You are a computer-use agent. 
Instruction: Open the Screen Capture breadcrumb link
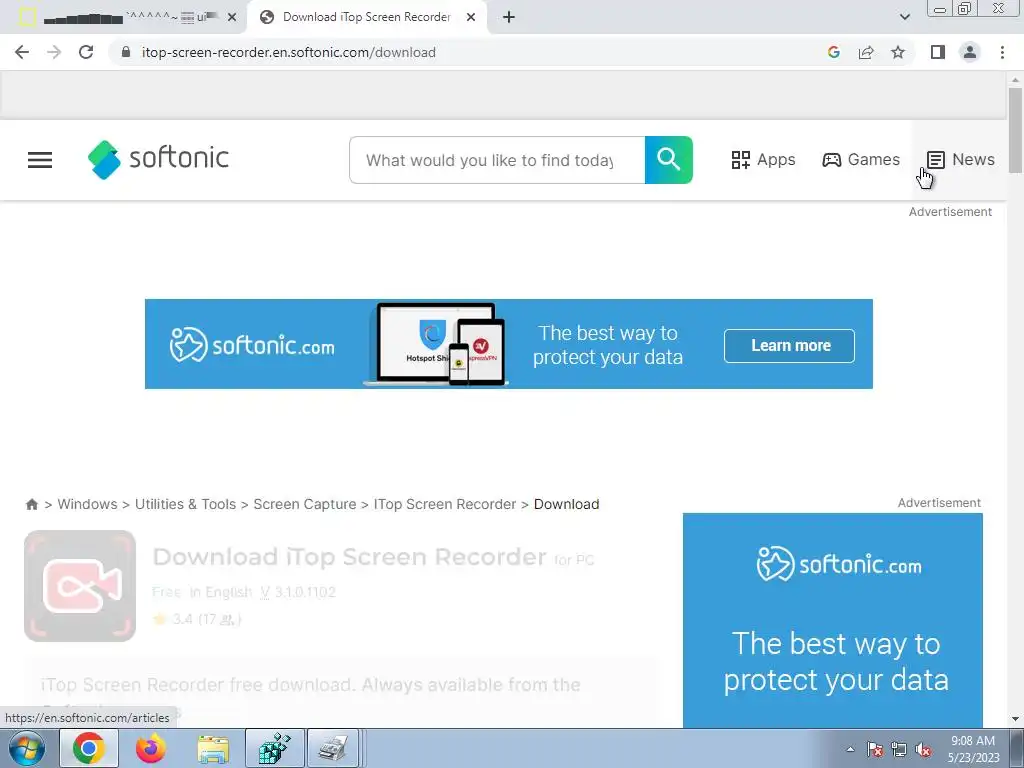[305, 504]
